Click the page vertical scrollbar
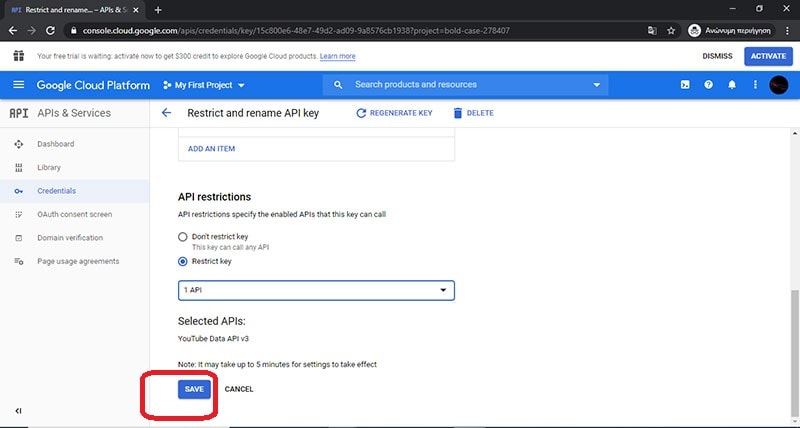 click(794, 350)
